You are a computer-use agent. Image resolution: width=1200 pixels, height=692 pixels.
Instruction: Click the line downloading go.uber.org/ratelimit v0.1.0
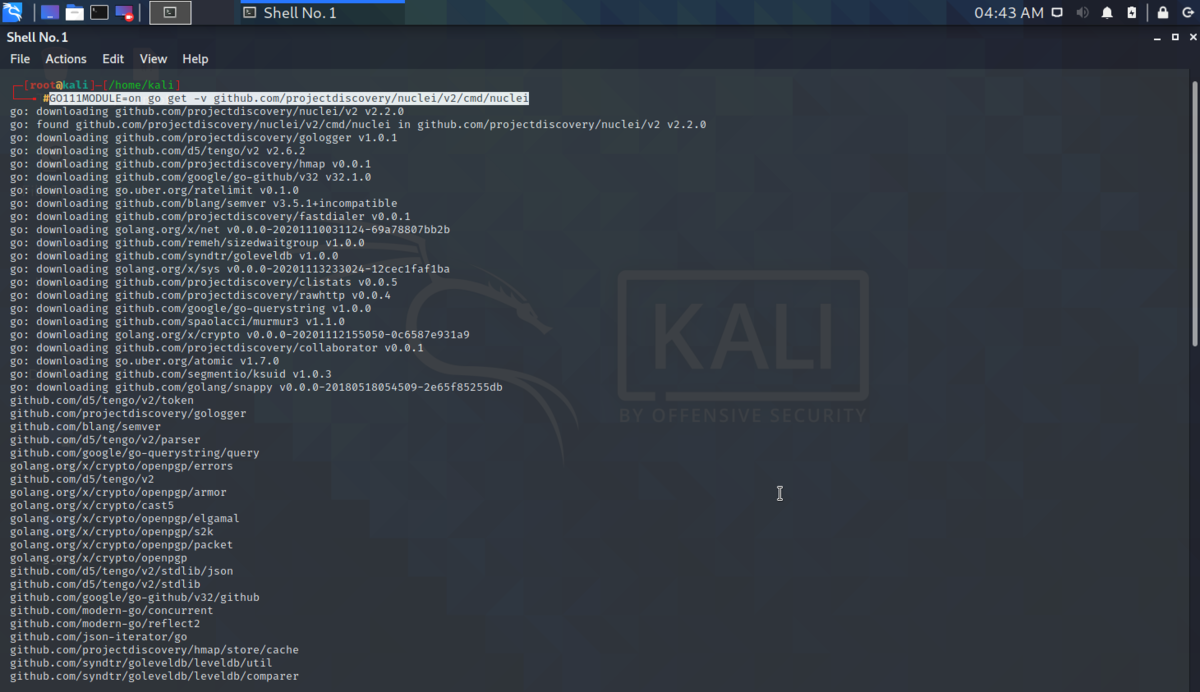[x=154, y=190]
